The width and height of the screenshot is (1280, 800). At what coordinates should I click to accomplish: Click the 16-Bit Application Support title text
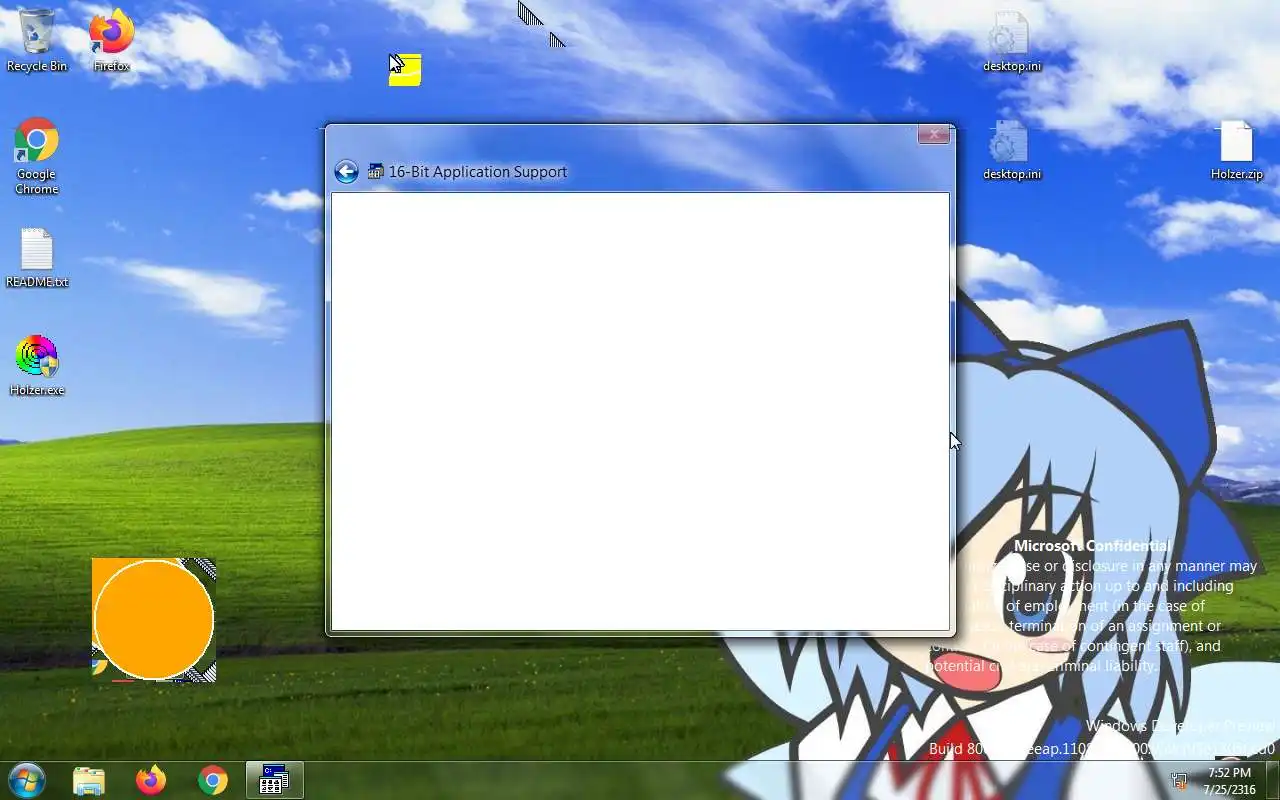click(x=478, y=172)
